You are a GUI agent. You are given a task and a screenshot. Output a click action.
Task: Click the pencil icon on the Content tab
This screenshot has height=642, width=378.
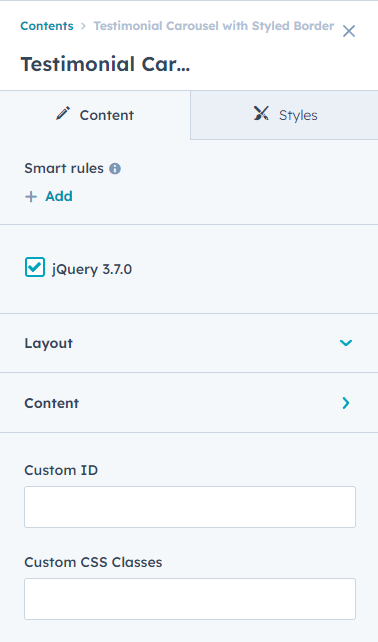coord(63,113)
